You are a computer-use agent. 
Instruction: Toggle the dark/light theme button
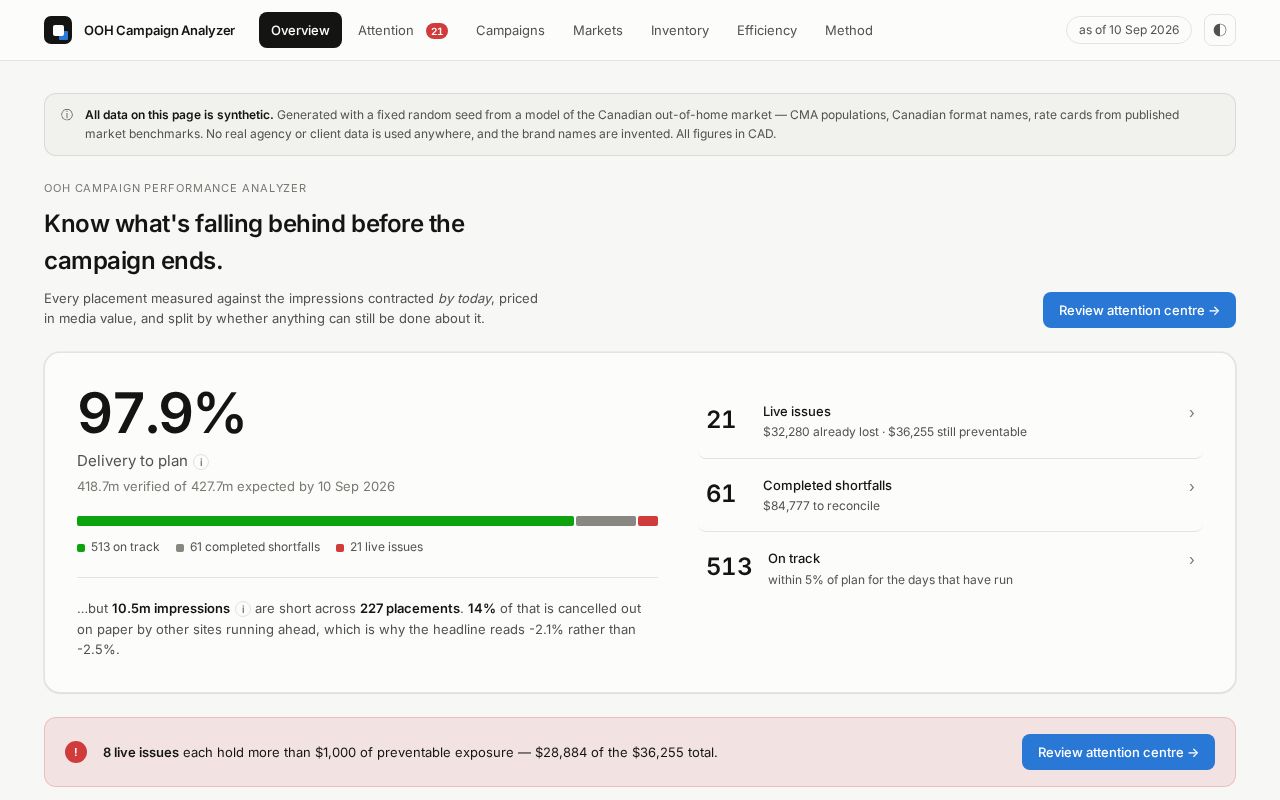coord(1220,30)
